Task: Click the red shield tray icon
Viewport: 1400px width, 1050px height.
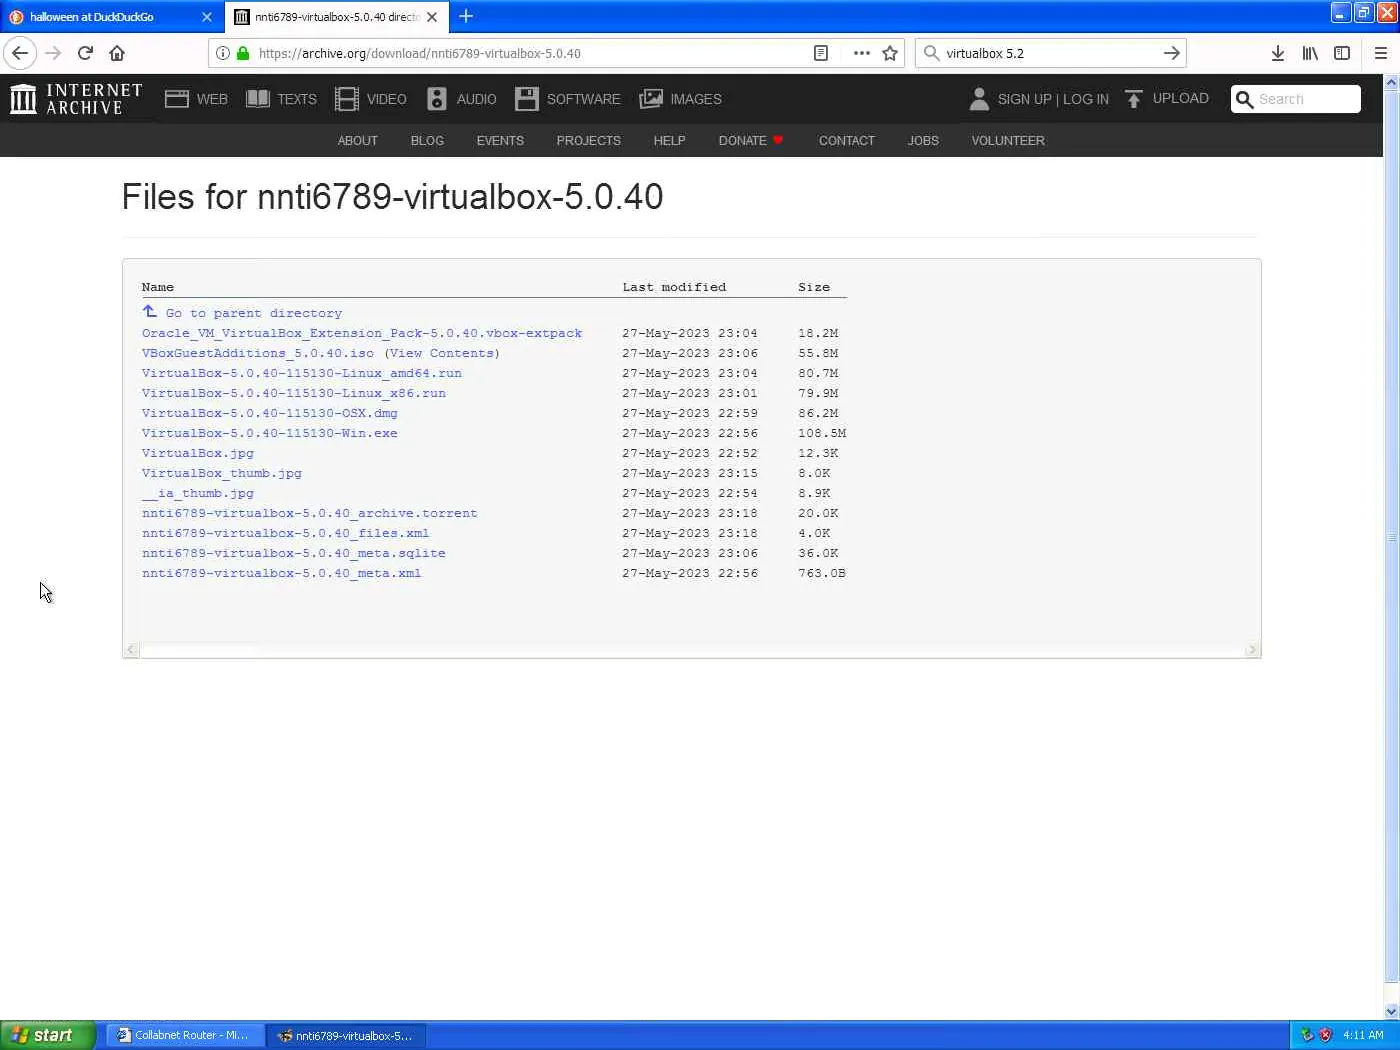Action: 1326,1035
